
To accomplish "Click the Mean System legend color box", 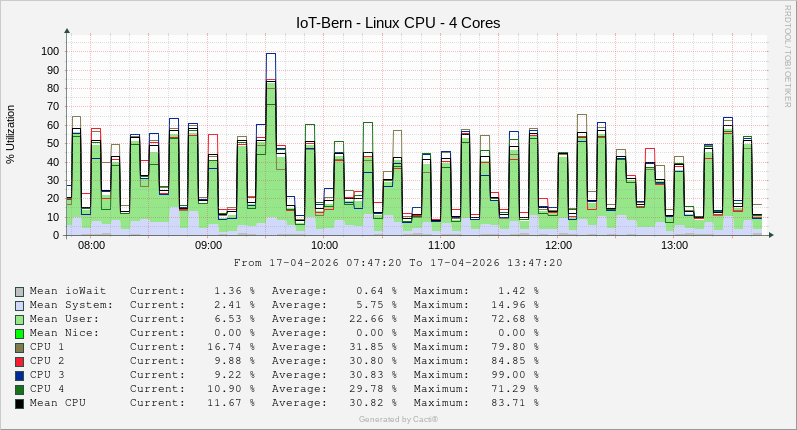I will click(x=19, y=305).
